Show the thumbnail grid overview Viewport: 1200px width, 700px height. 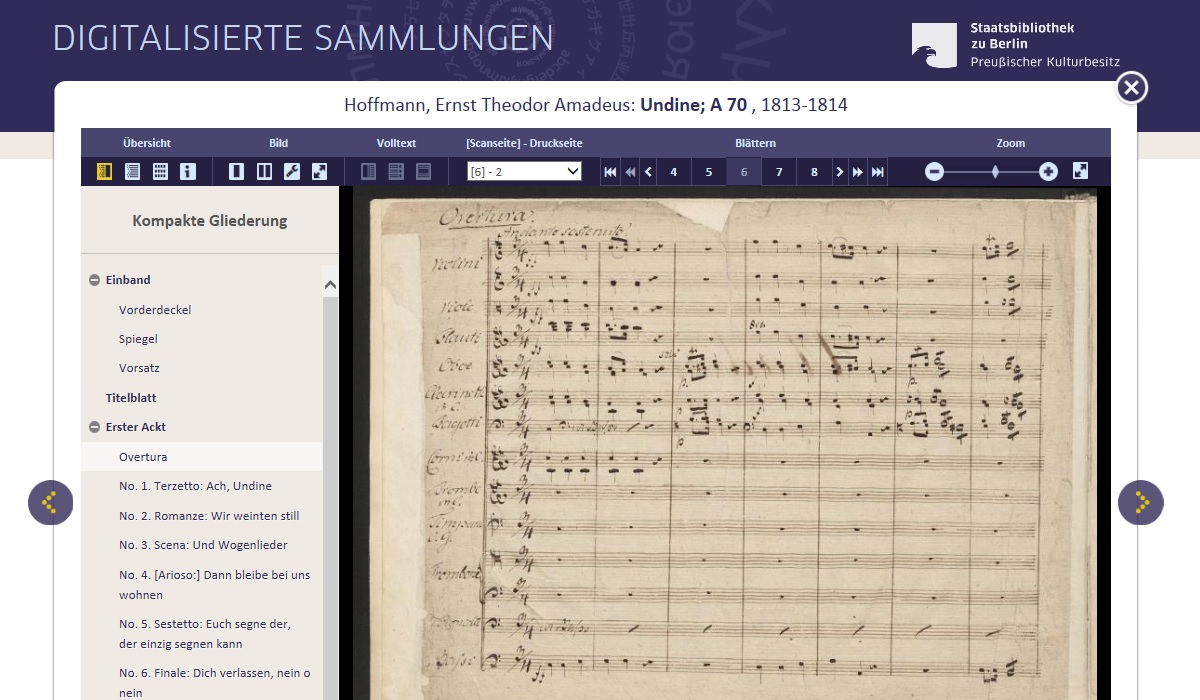(160, 171)
